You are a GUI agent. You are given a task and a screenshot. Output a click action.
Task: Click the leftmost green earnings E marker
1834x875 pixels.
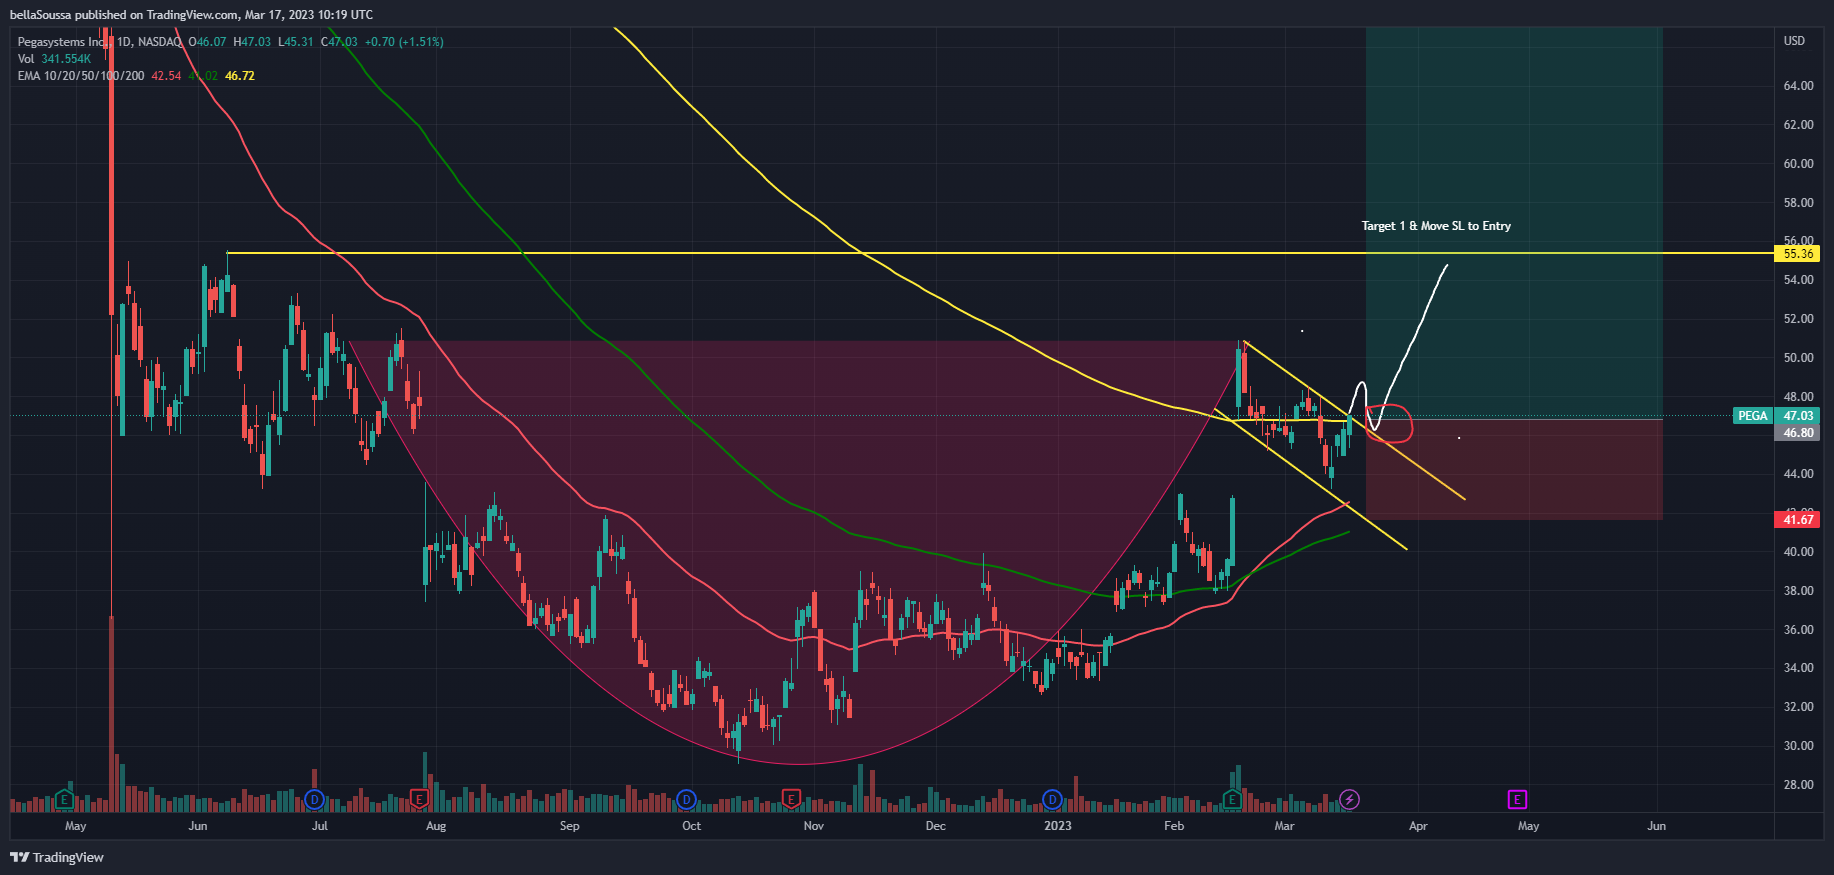click(x=64, y=799)
